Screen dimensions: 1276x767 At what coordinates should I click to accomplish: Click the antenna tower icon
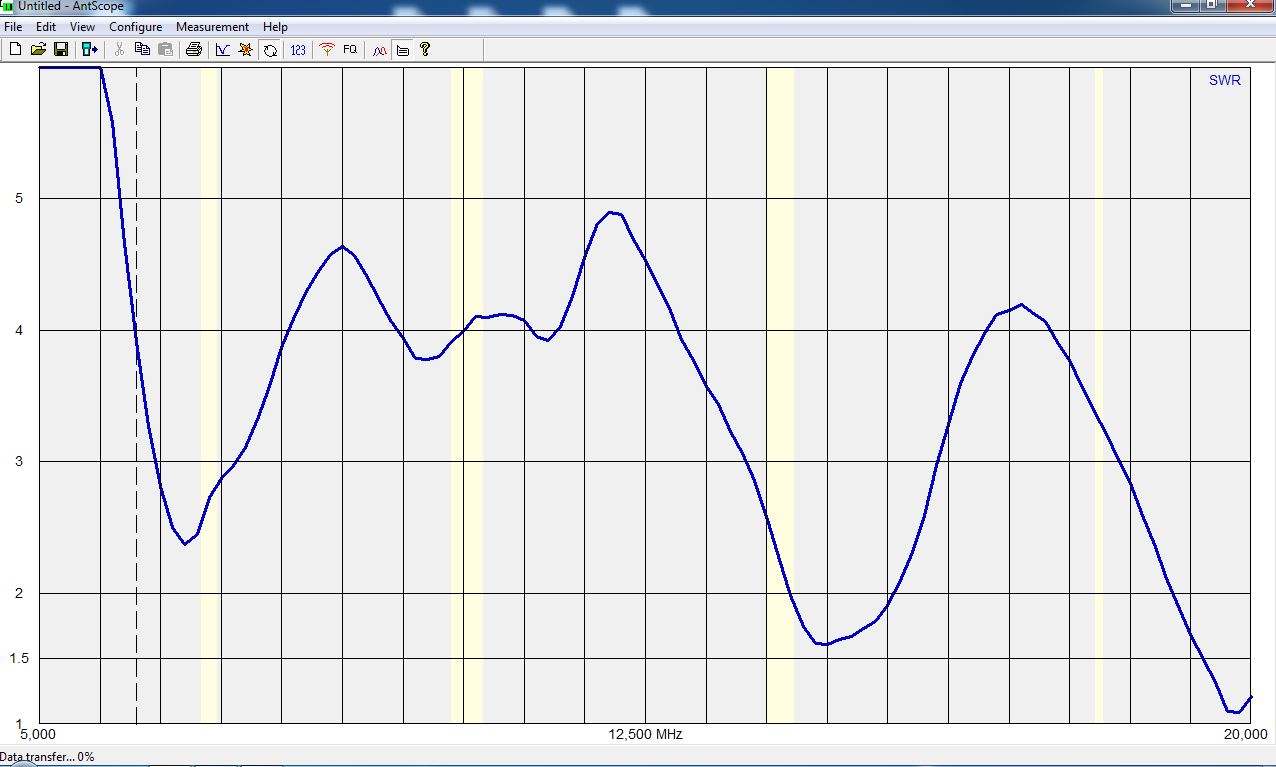[x=326, y=49]
